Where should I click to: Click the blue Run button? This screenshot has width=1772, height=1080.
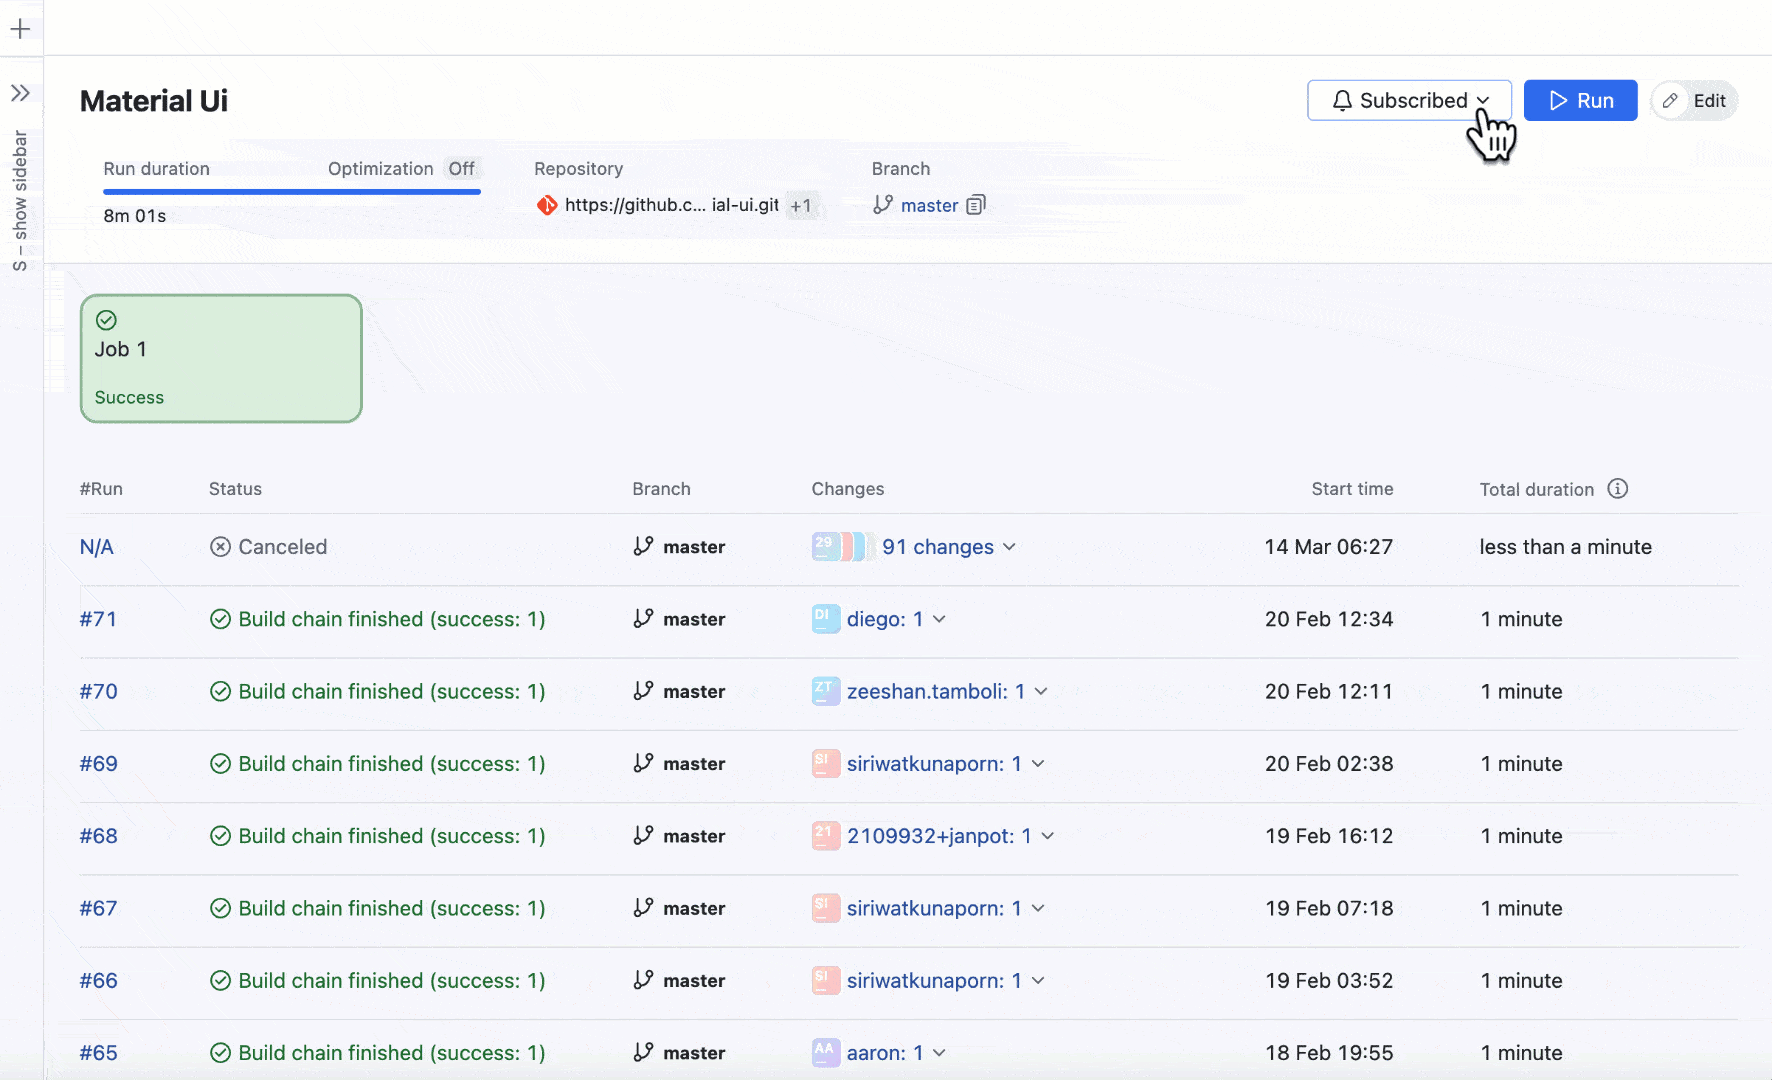[x=1580, y=100]
